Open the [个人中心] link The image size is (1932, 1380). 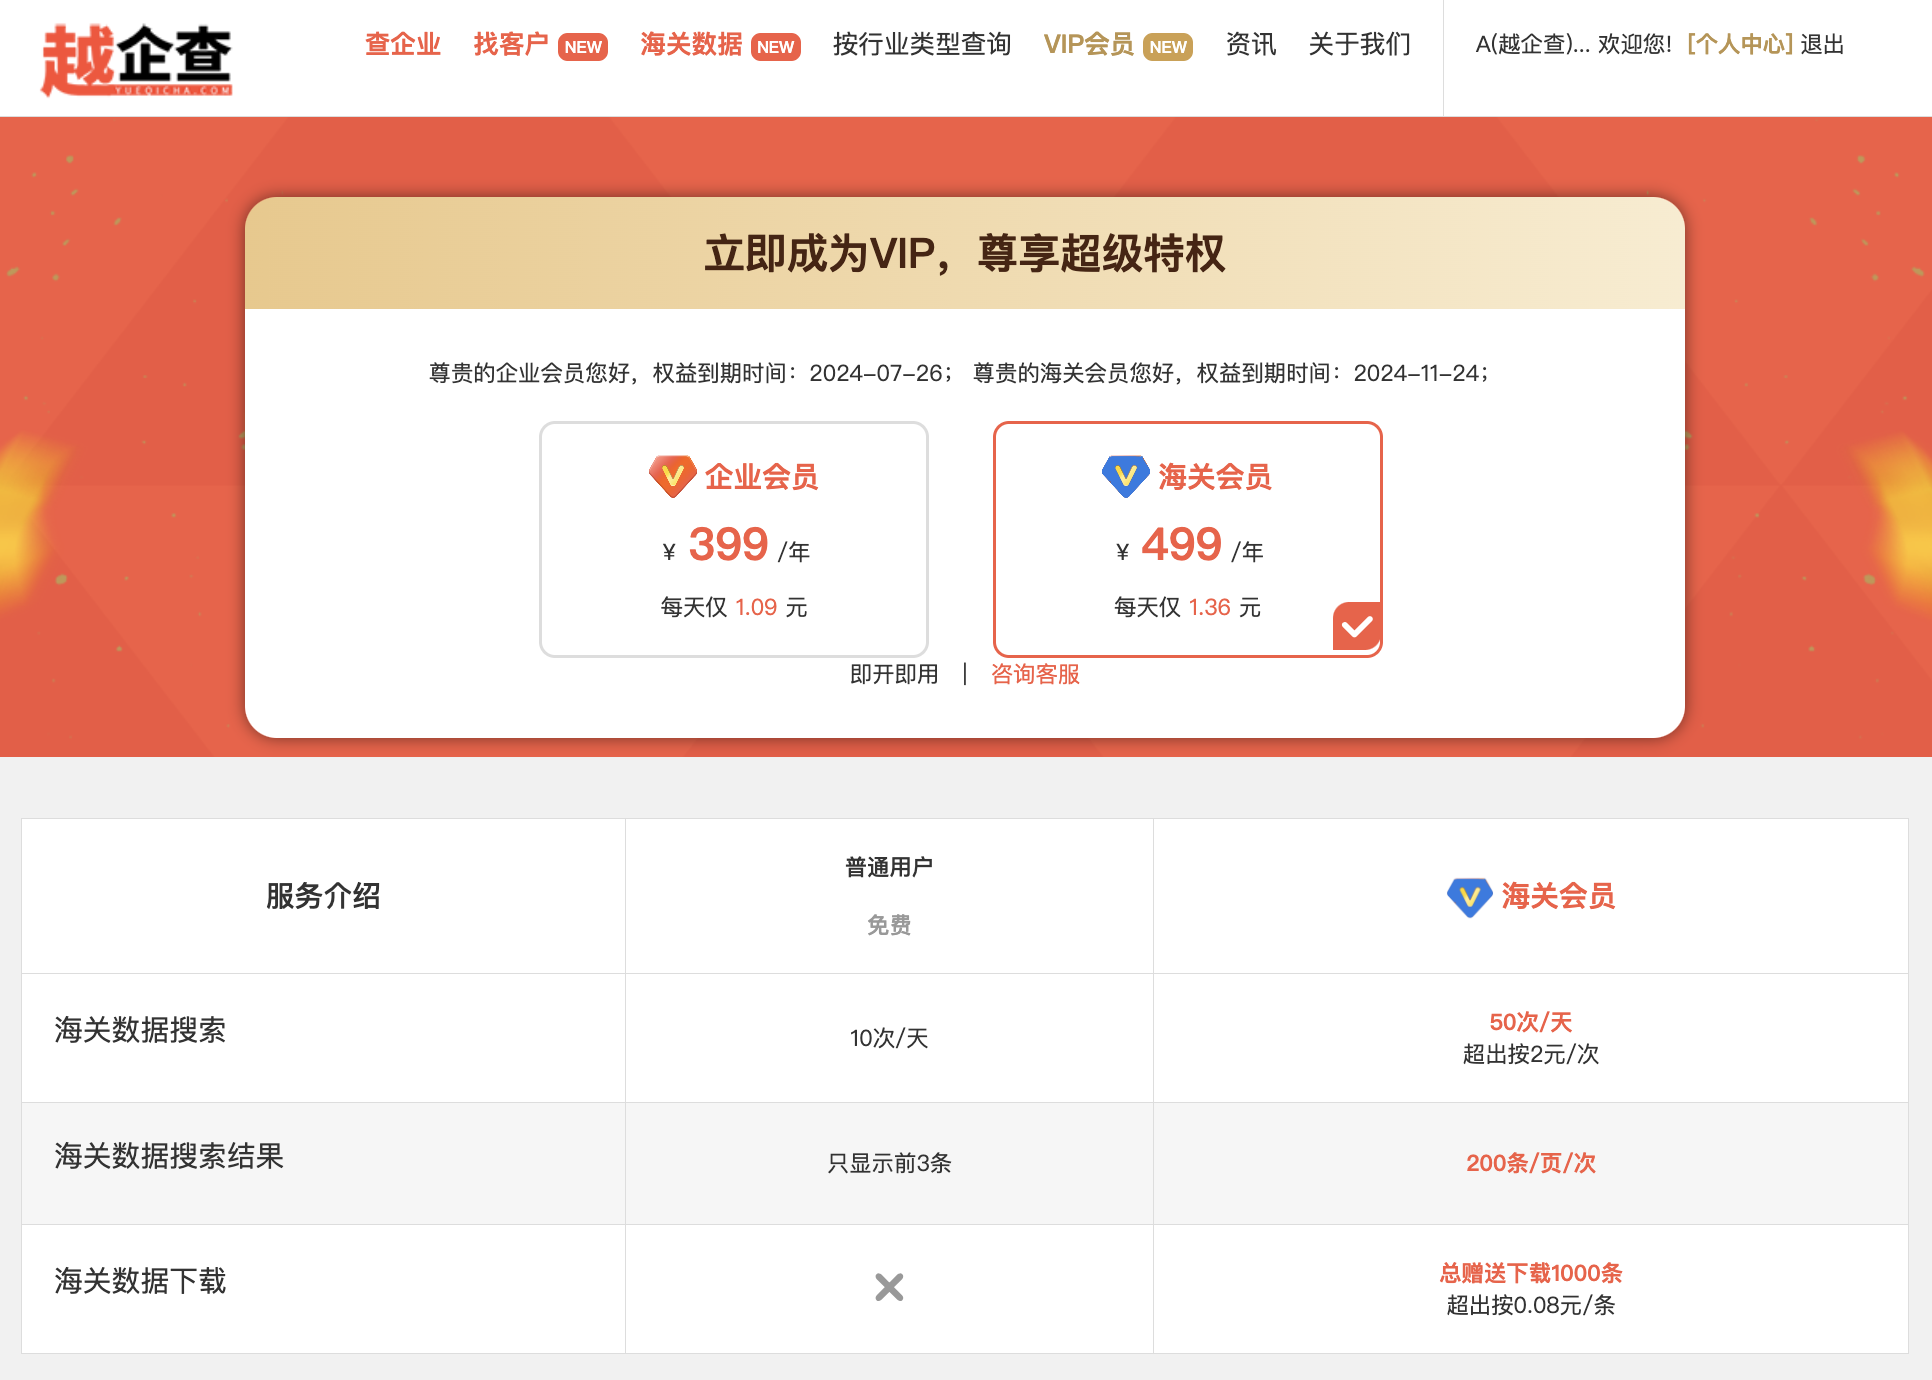point(1740,44)
